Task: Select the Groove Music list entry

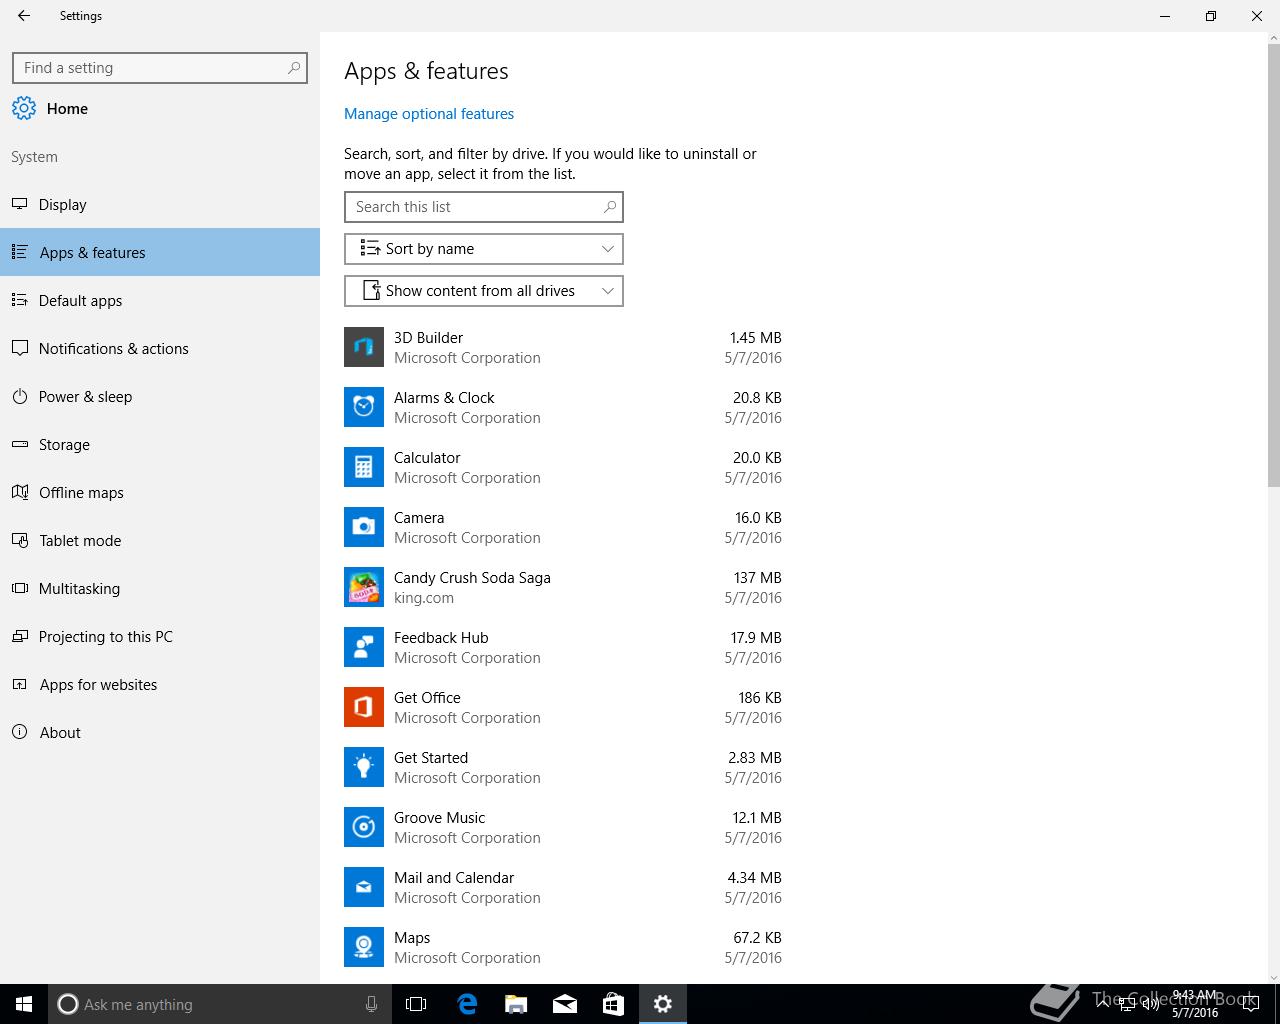Action: (x=564, y=827)
